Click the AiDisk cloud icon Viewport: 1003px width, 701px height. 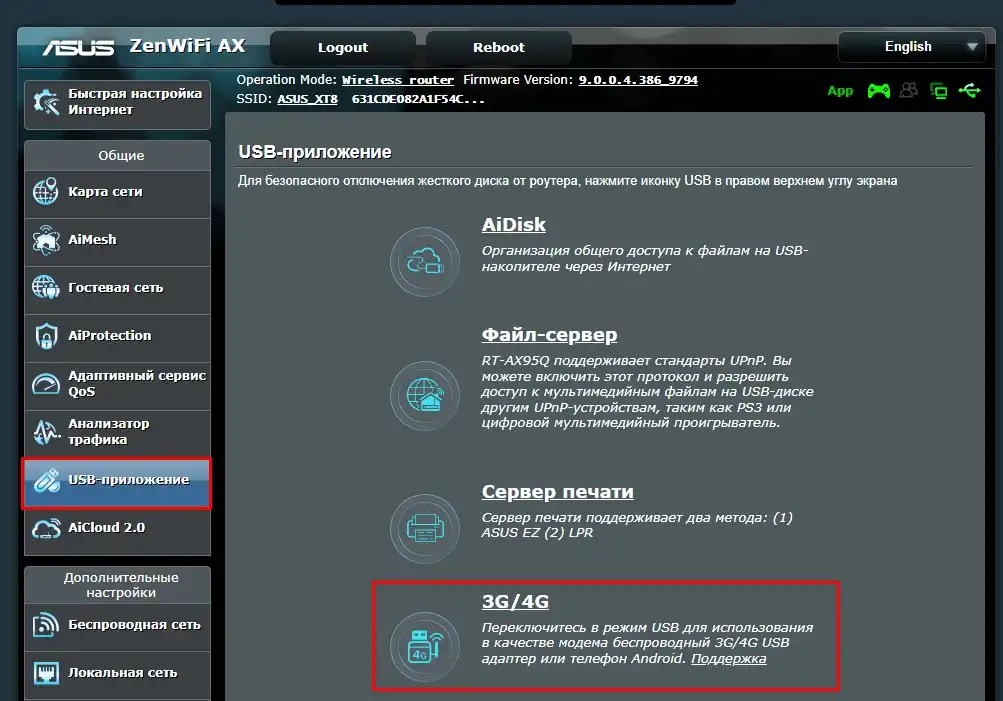424,262
